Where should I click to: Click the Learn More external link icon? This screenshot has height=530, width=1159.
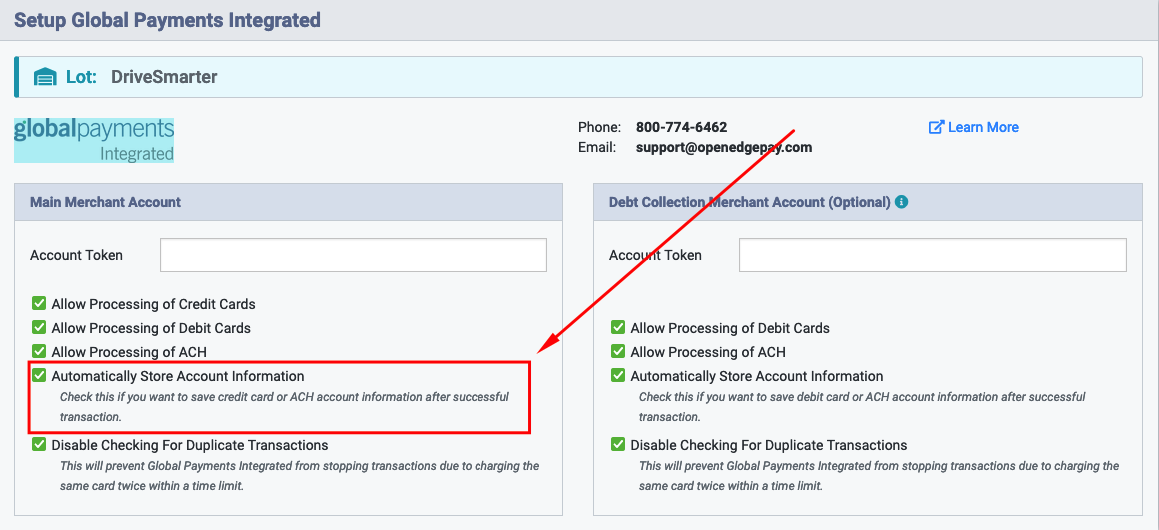pos(937,127)
